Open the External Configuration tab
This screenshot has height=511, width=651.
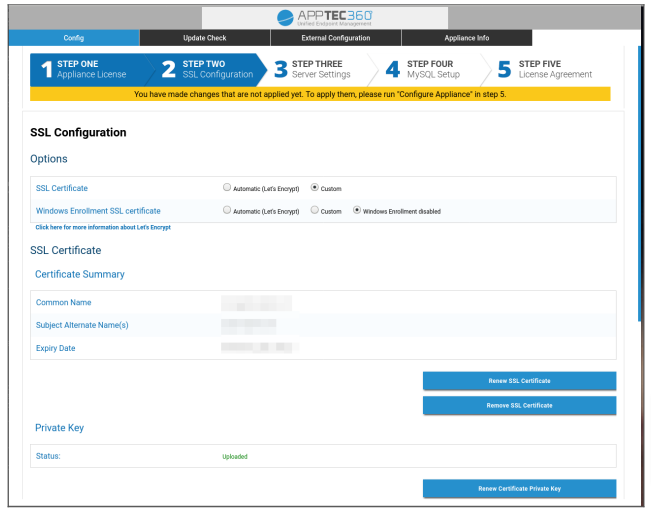335,38
